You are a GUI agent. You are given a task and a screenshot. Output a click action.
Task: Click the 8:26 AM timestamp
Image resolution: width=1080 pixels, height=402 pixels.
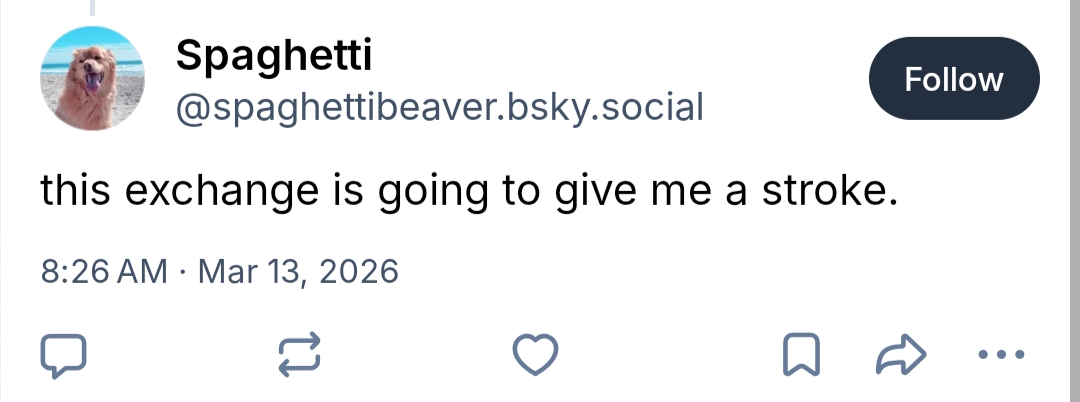tap(104, 271)
